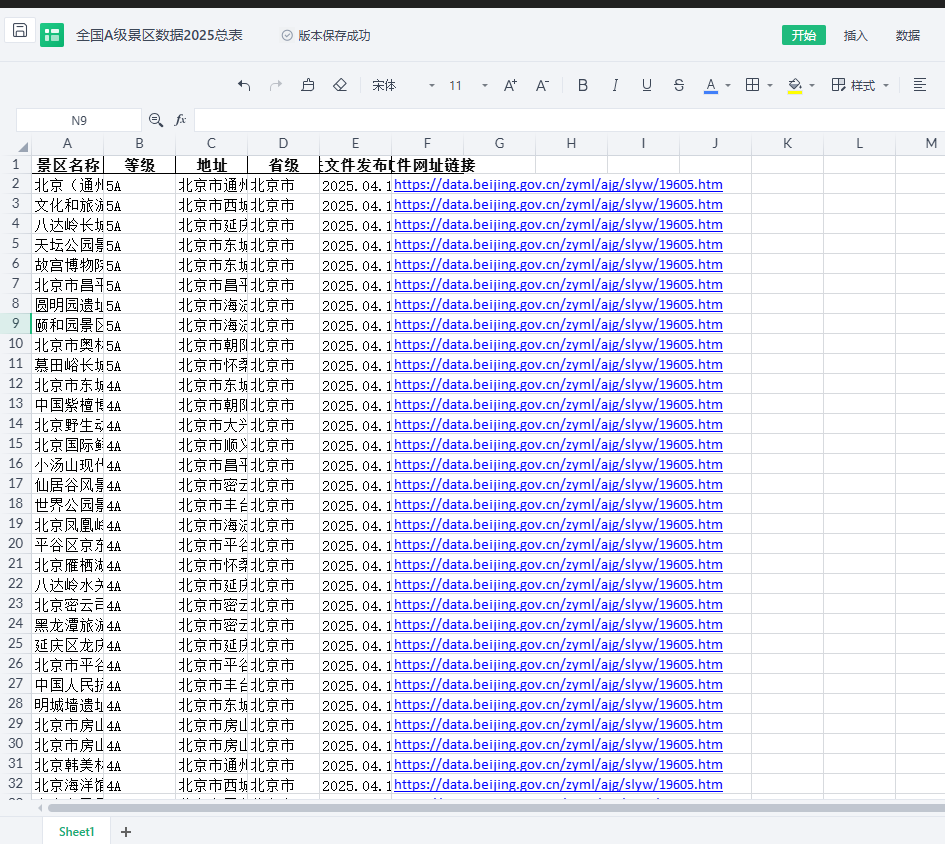Open the hyperlink in row 2
This screenshot has height=844, width=945.
[x=558, y=185]
